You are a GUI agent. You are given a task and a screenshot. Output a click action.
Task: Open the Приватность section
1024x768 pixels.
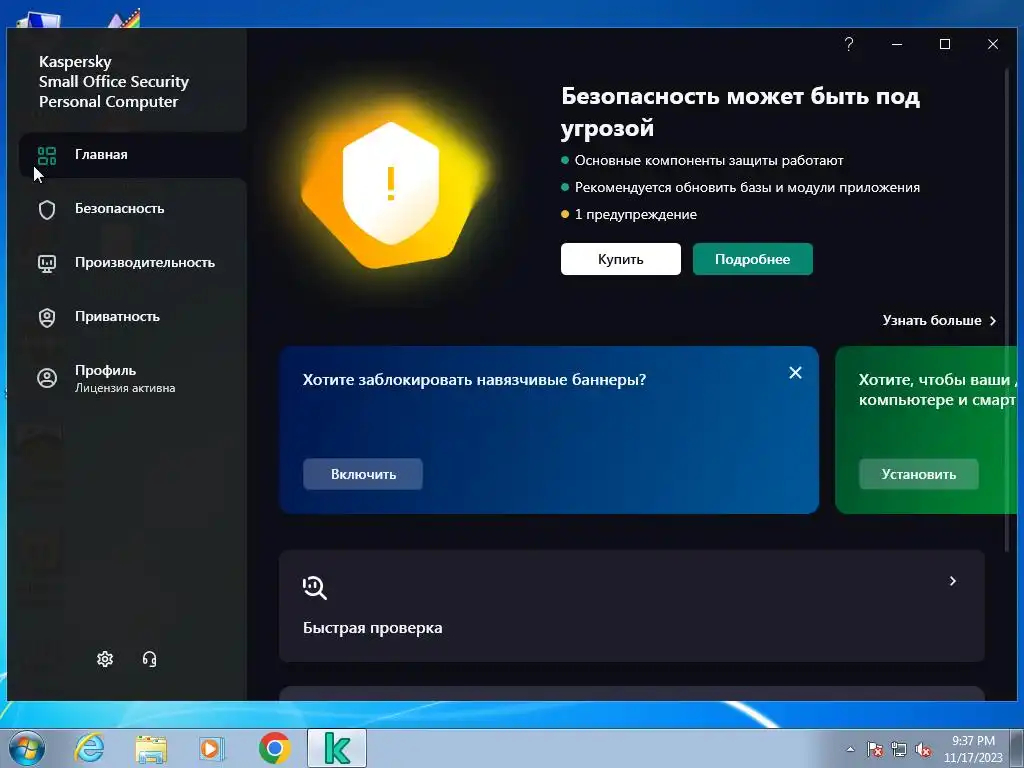tap(133, 317)
